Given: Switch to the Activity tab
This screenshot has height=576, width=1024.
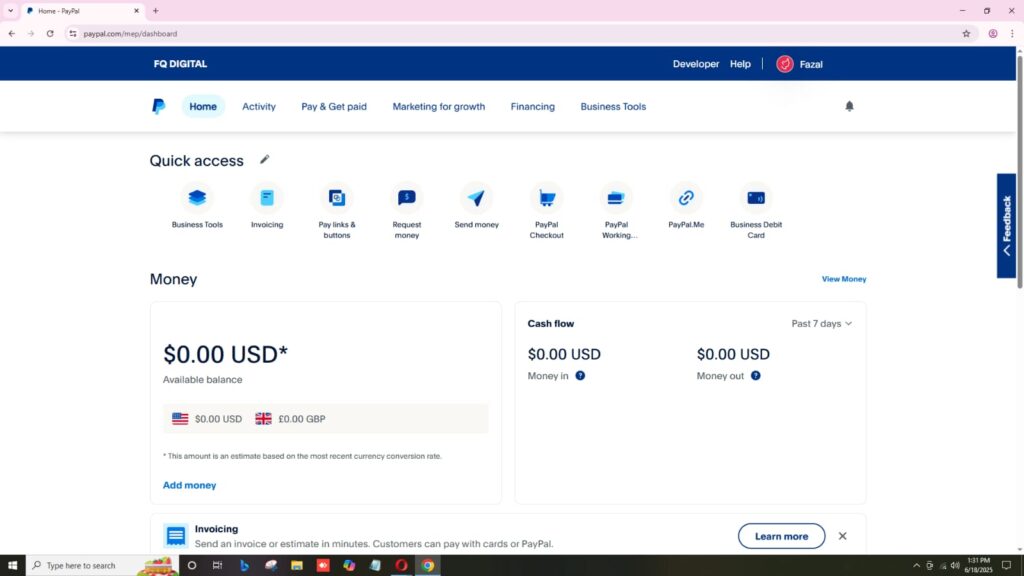Looking at the screenshot, I should pos(259,107).
